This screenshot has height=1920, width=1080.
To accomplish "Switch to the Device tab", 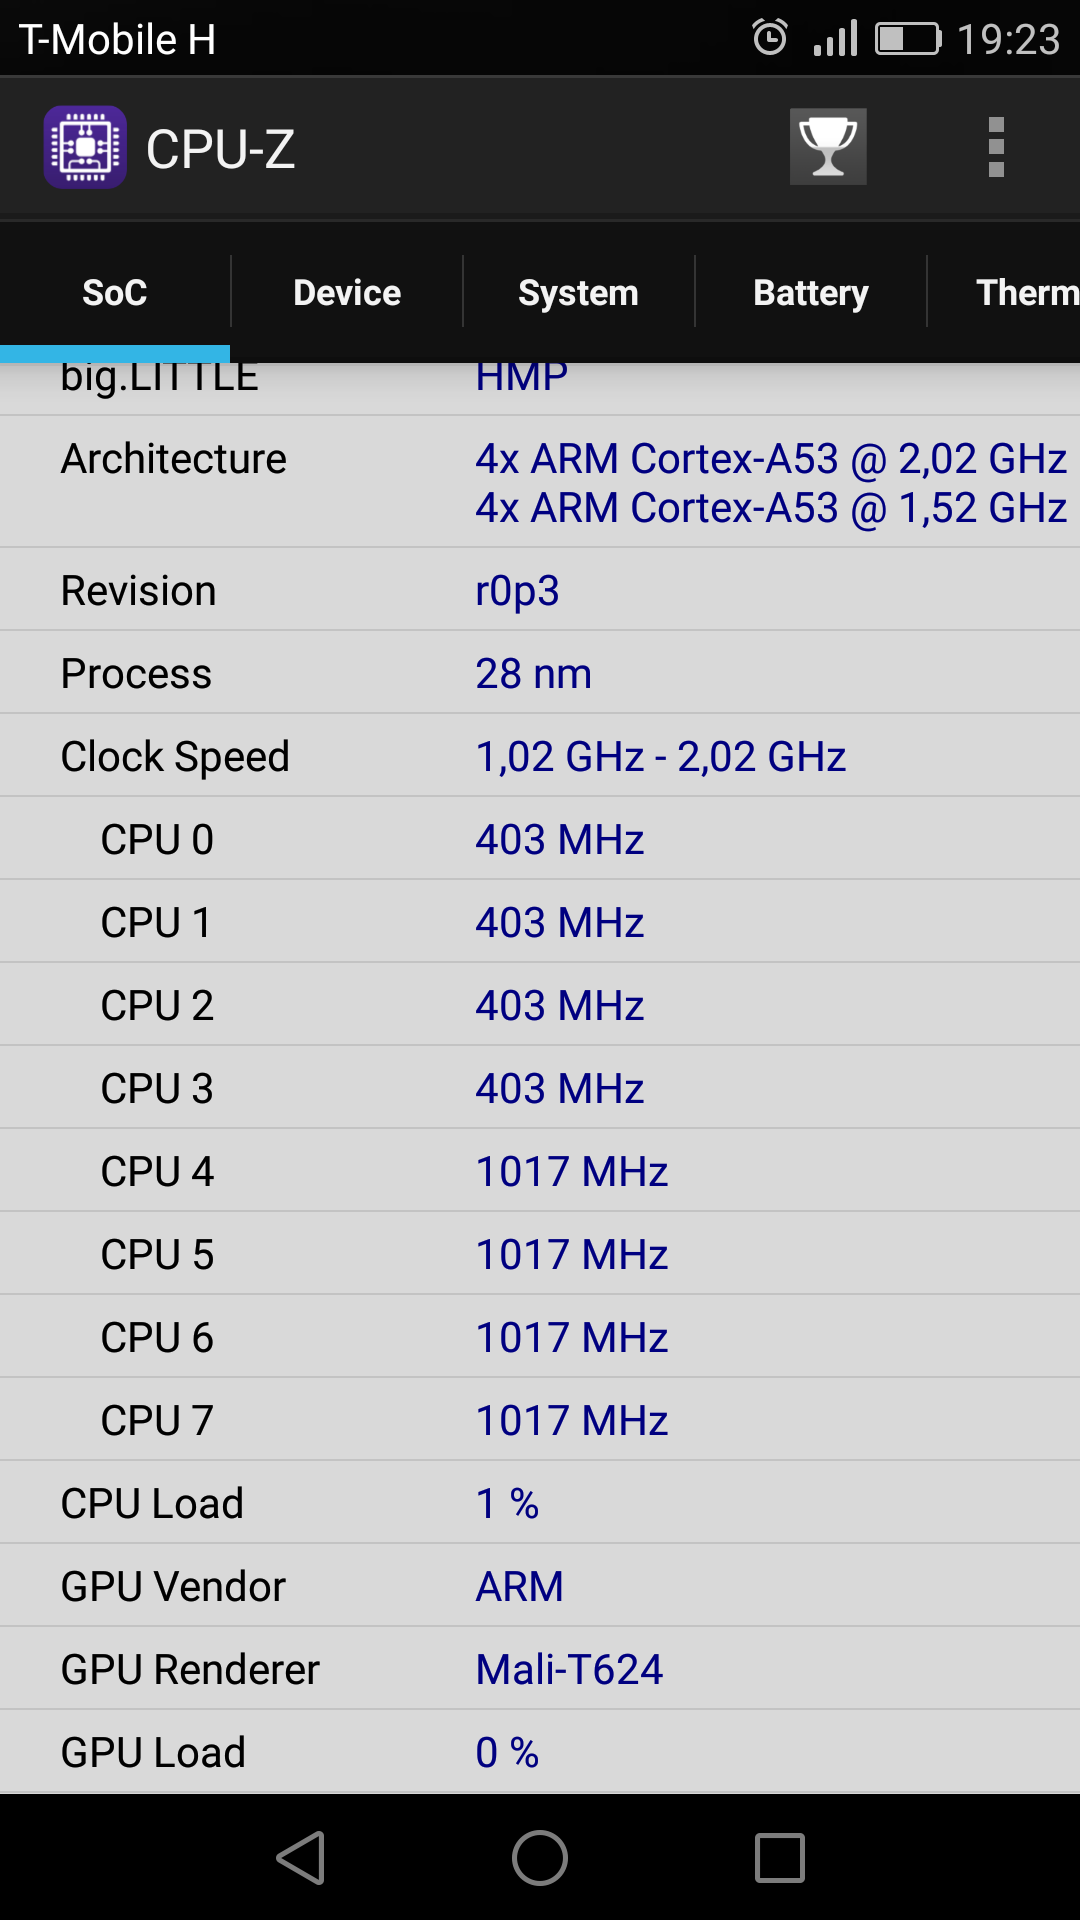I will click(347, 292).
